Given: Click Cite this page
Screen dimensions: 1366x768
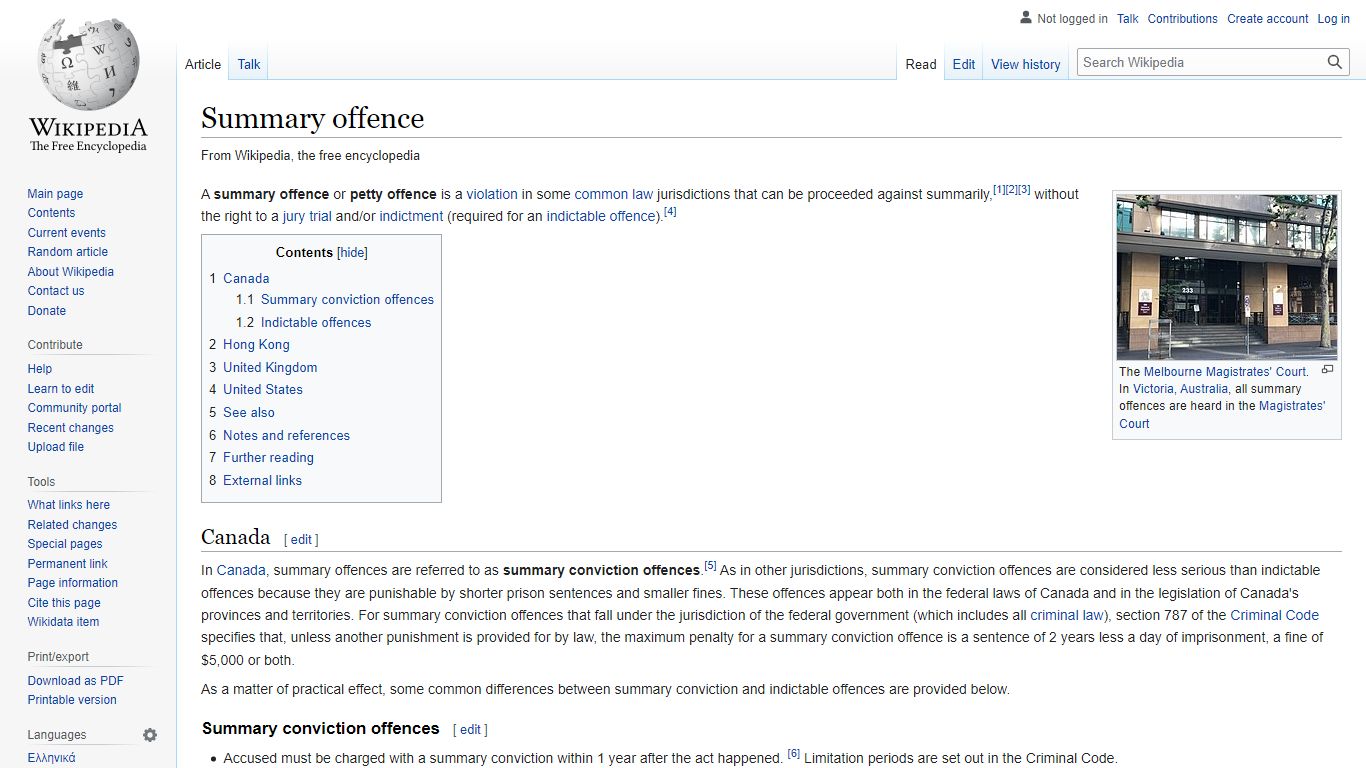Looking at the screenshot, I should [64, 603].
